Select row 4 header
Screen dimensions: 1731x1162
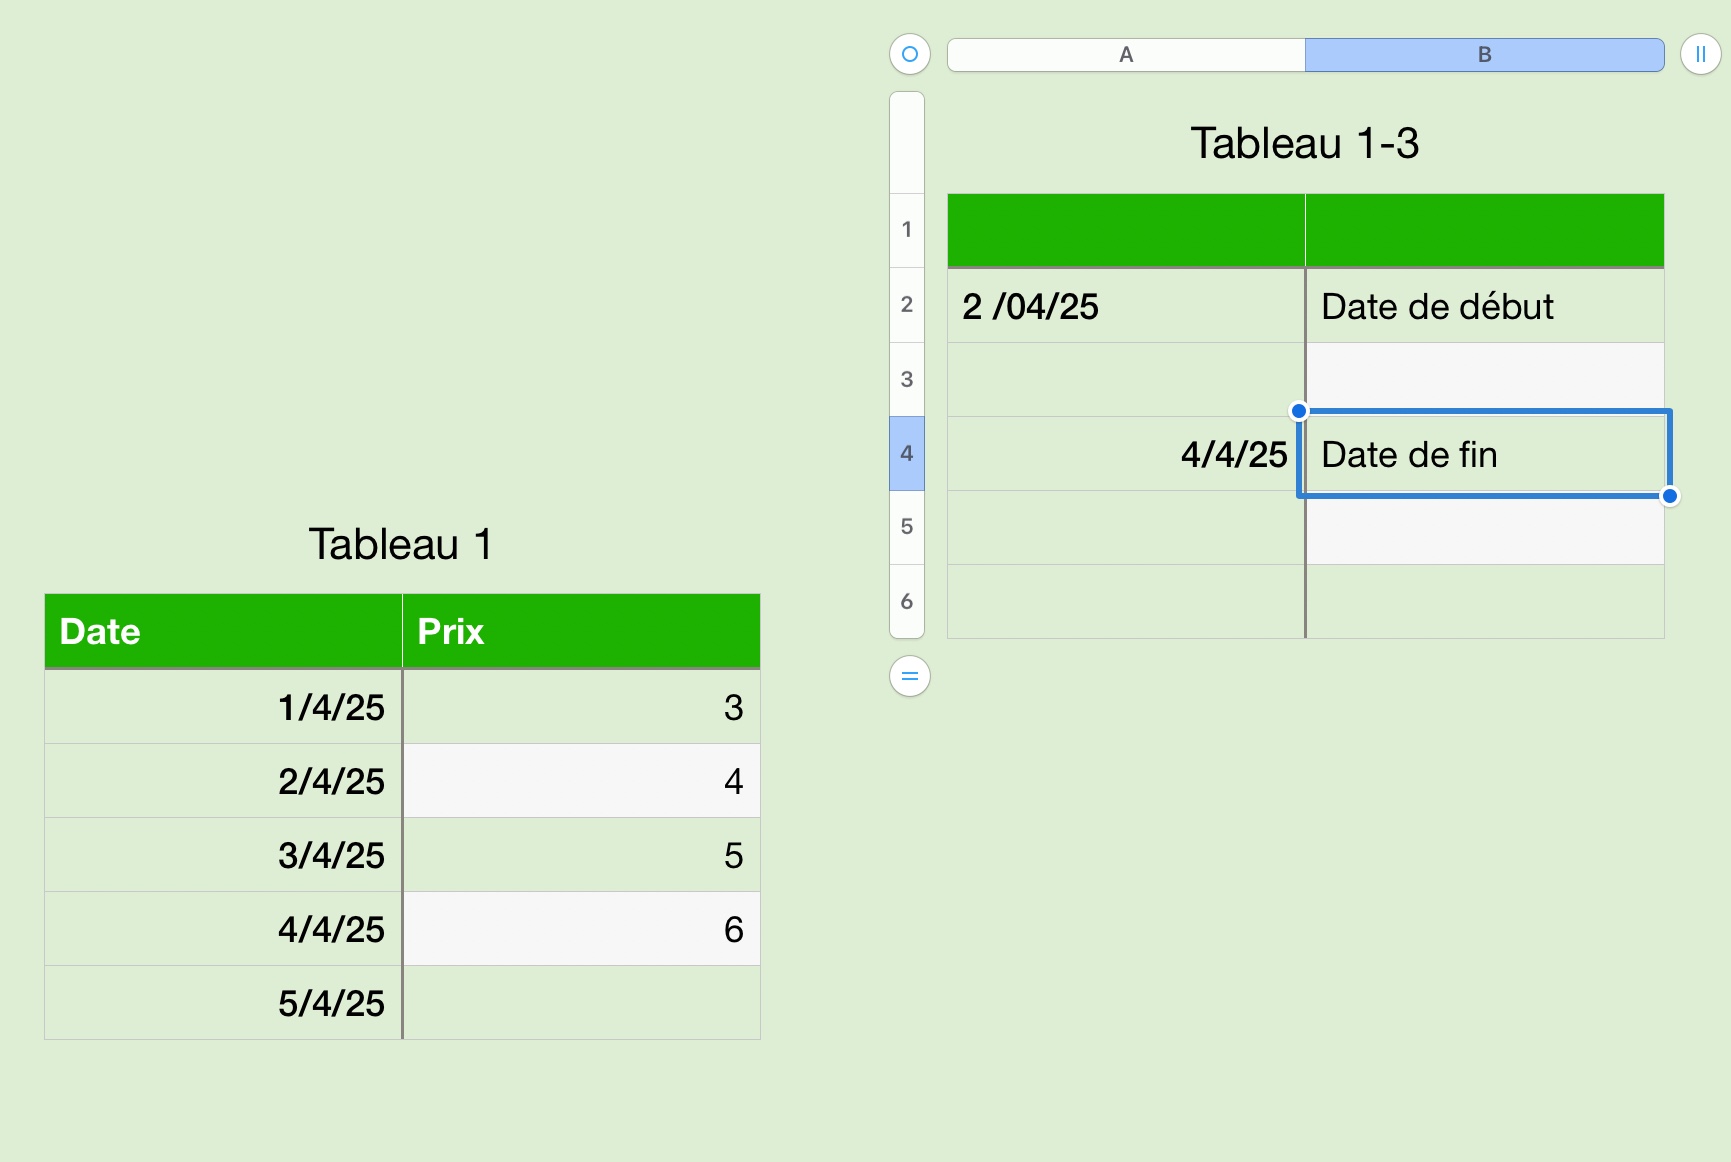[907, 453]
